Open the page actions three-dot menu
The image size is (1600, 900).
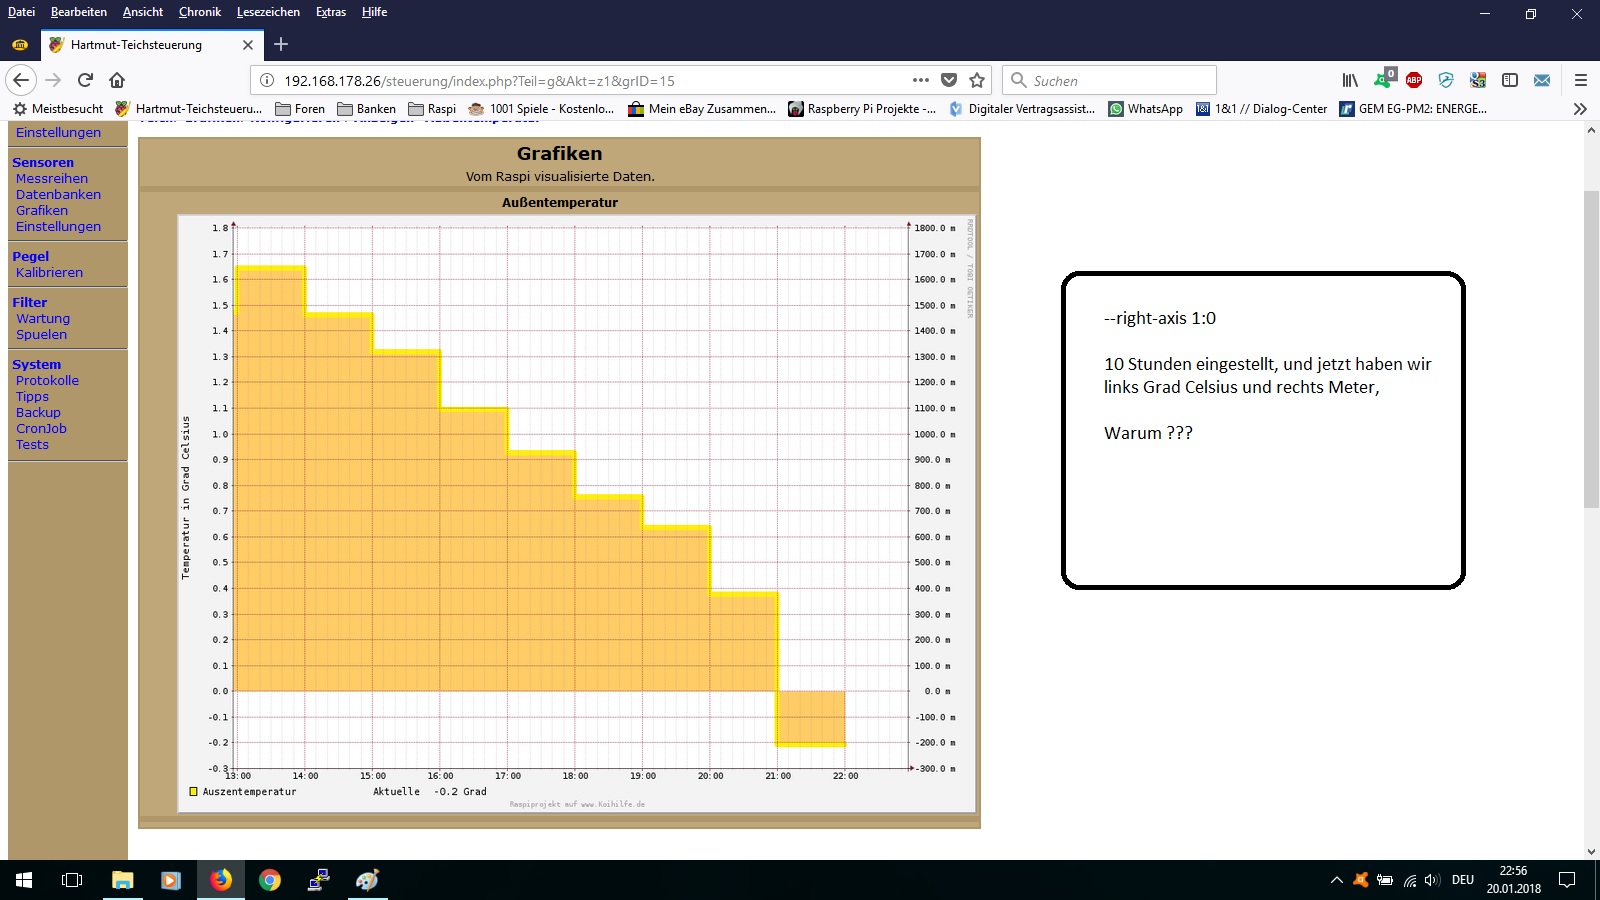(921, 80)
